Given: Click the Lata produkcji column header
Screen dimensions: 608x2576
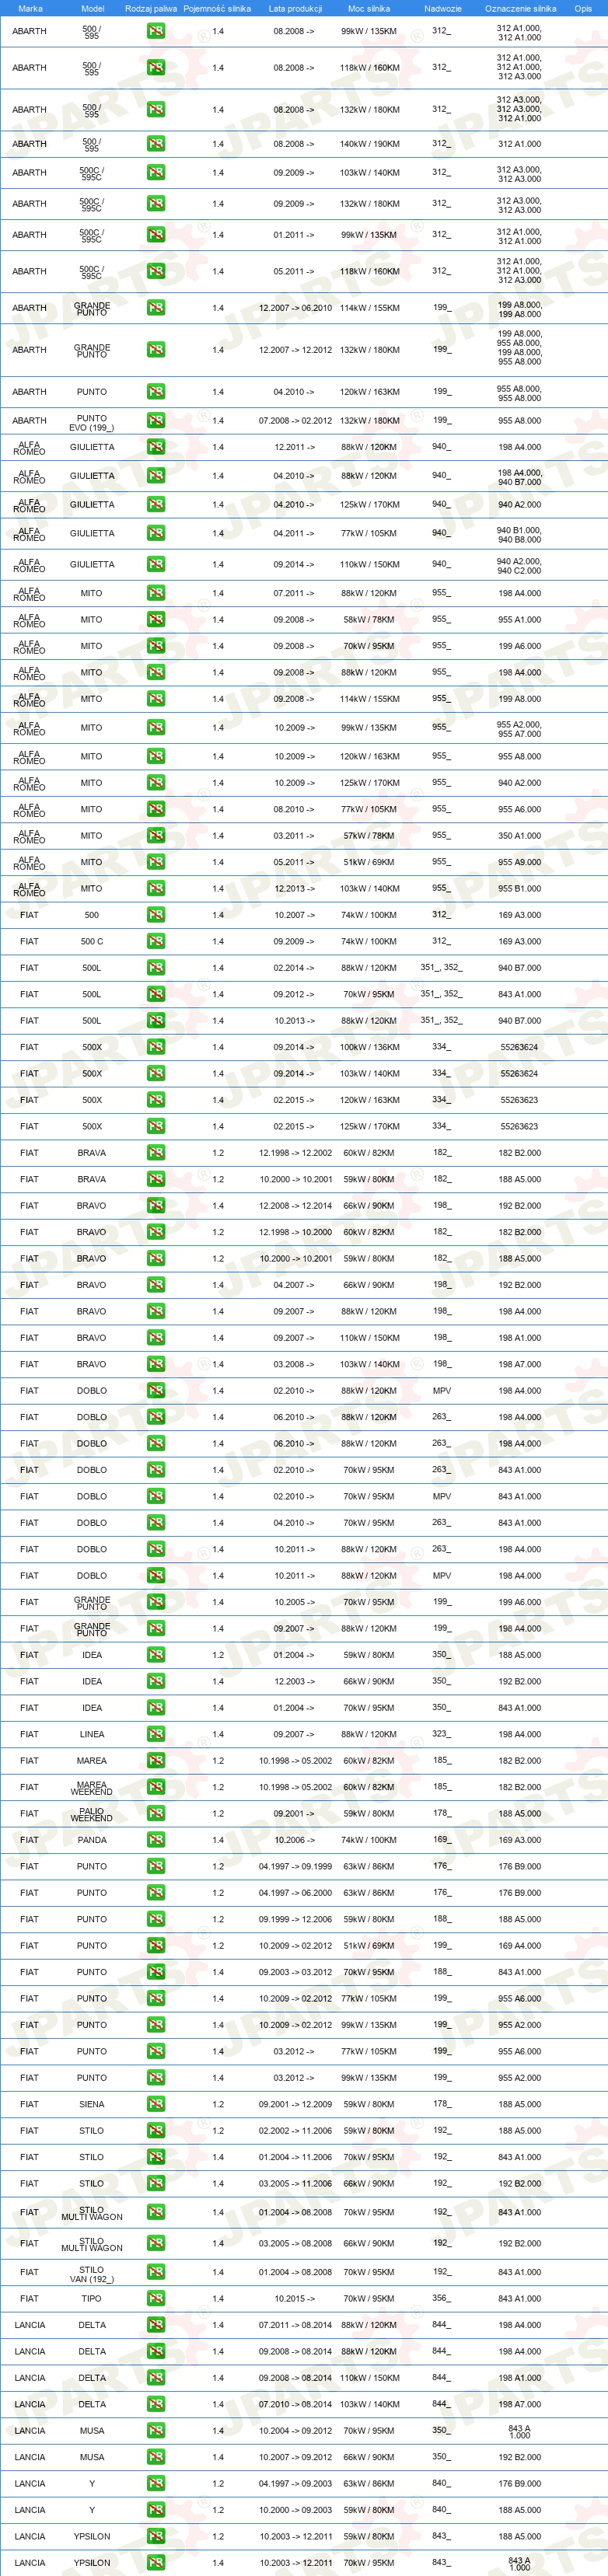Looking at the screenshot, I should click(x=295, y=8).
